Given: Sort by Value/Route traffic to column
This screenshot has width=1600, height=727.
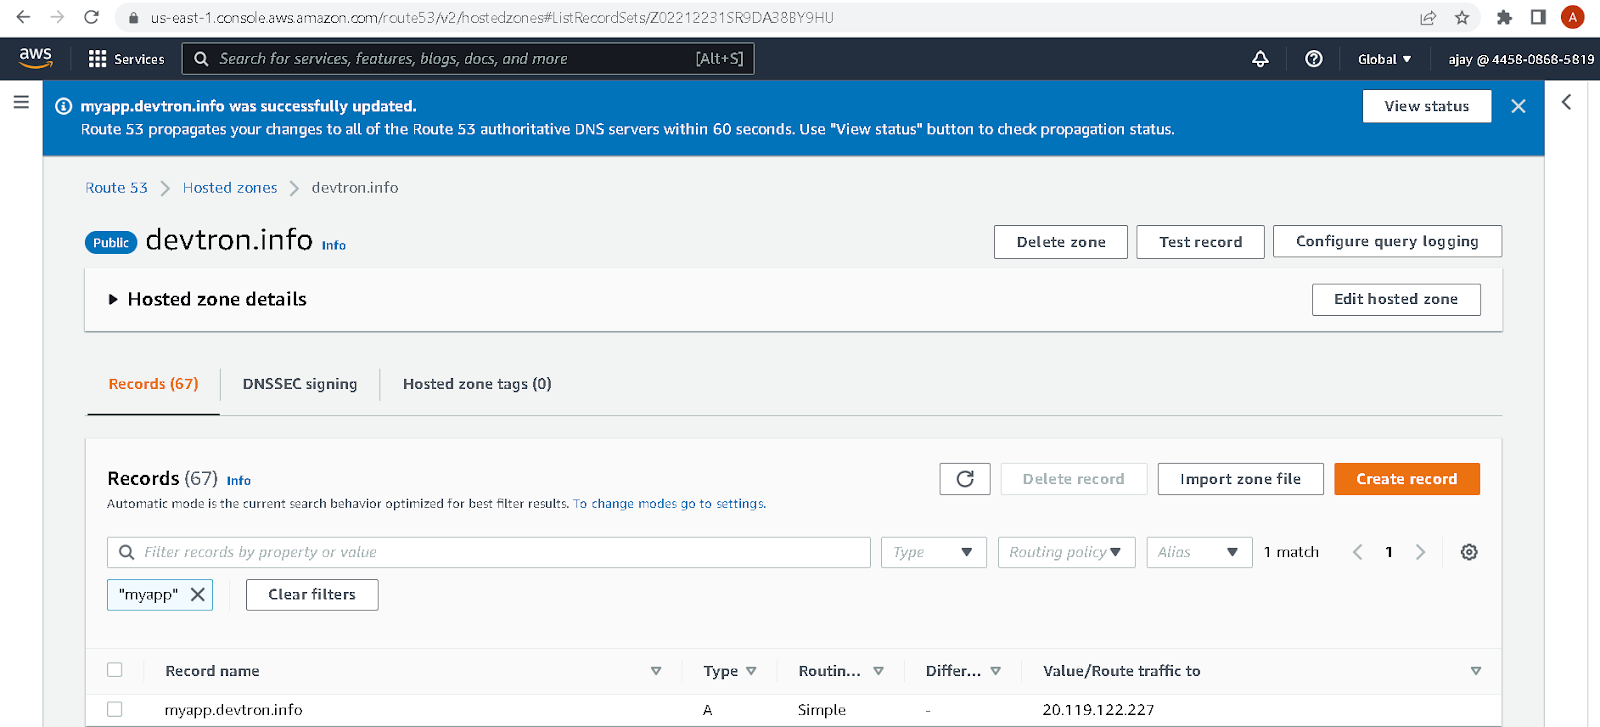Looking at the screenshot, I should tap(1476, 671).
